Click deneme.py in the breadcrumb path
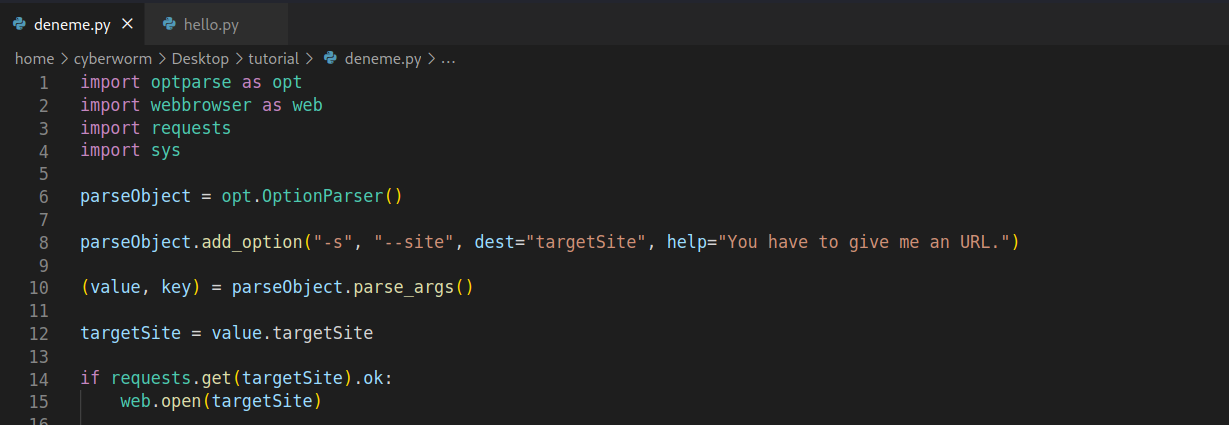1229x425 pixels. click(382, 59)
